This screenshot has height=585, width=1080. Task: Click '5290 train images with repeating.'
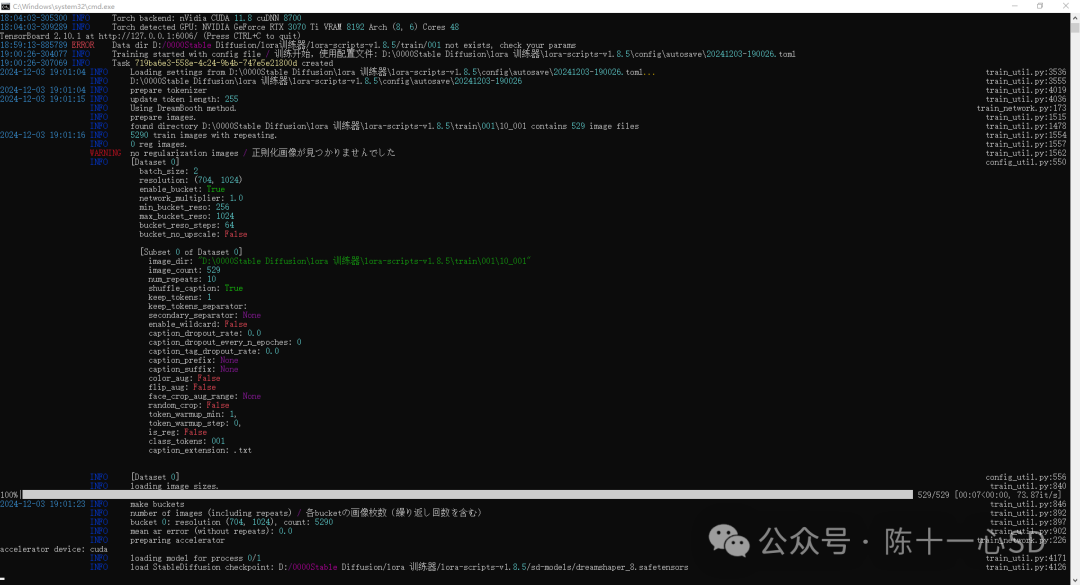point(203,135)
